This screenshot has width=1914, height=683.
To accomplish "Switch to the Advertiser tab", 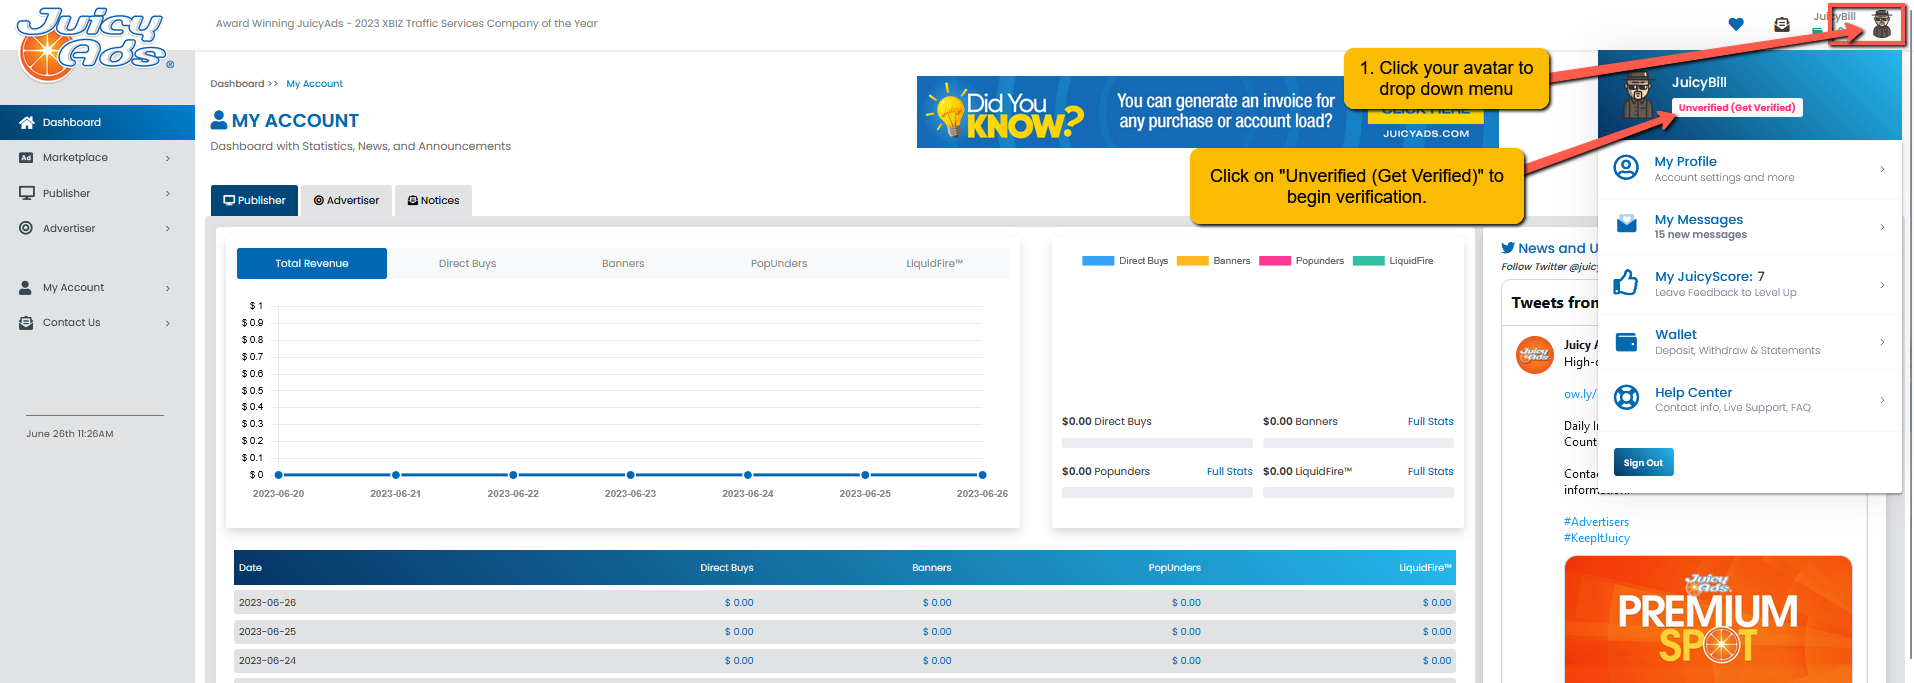I will [346, 200].
